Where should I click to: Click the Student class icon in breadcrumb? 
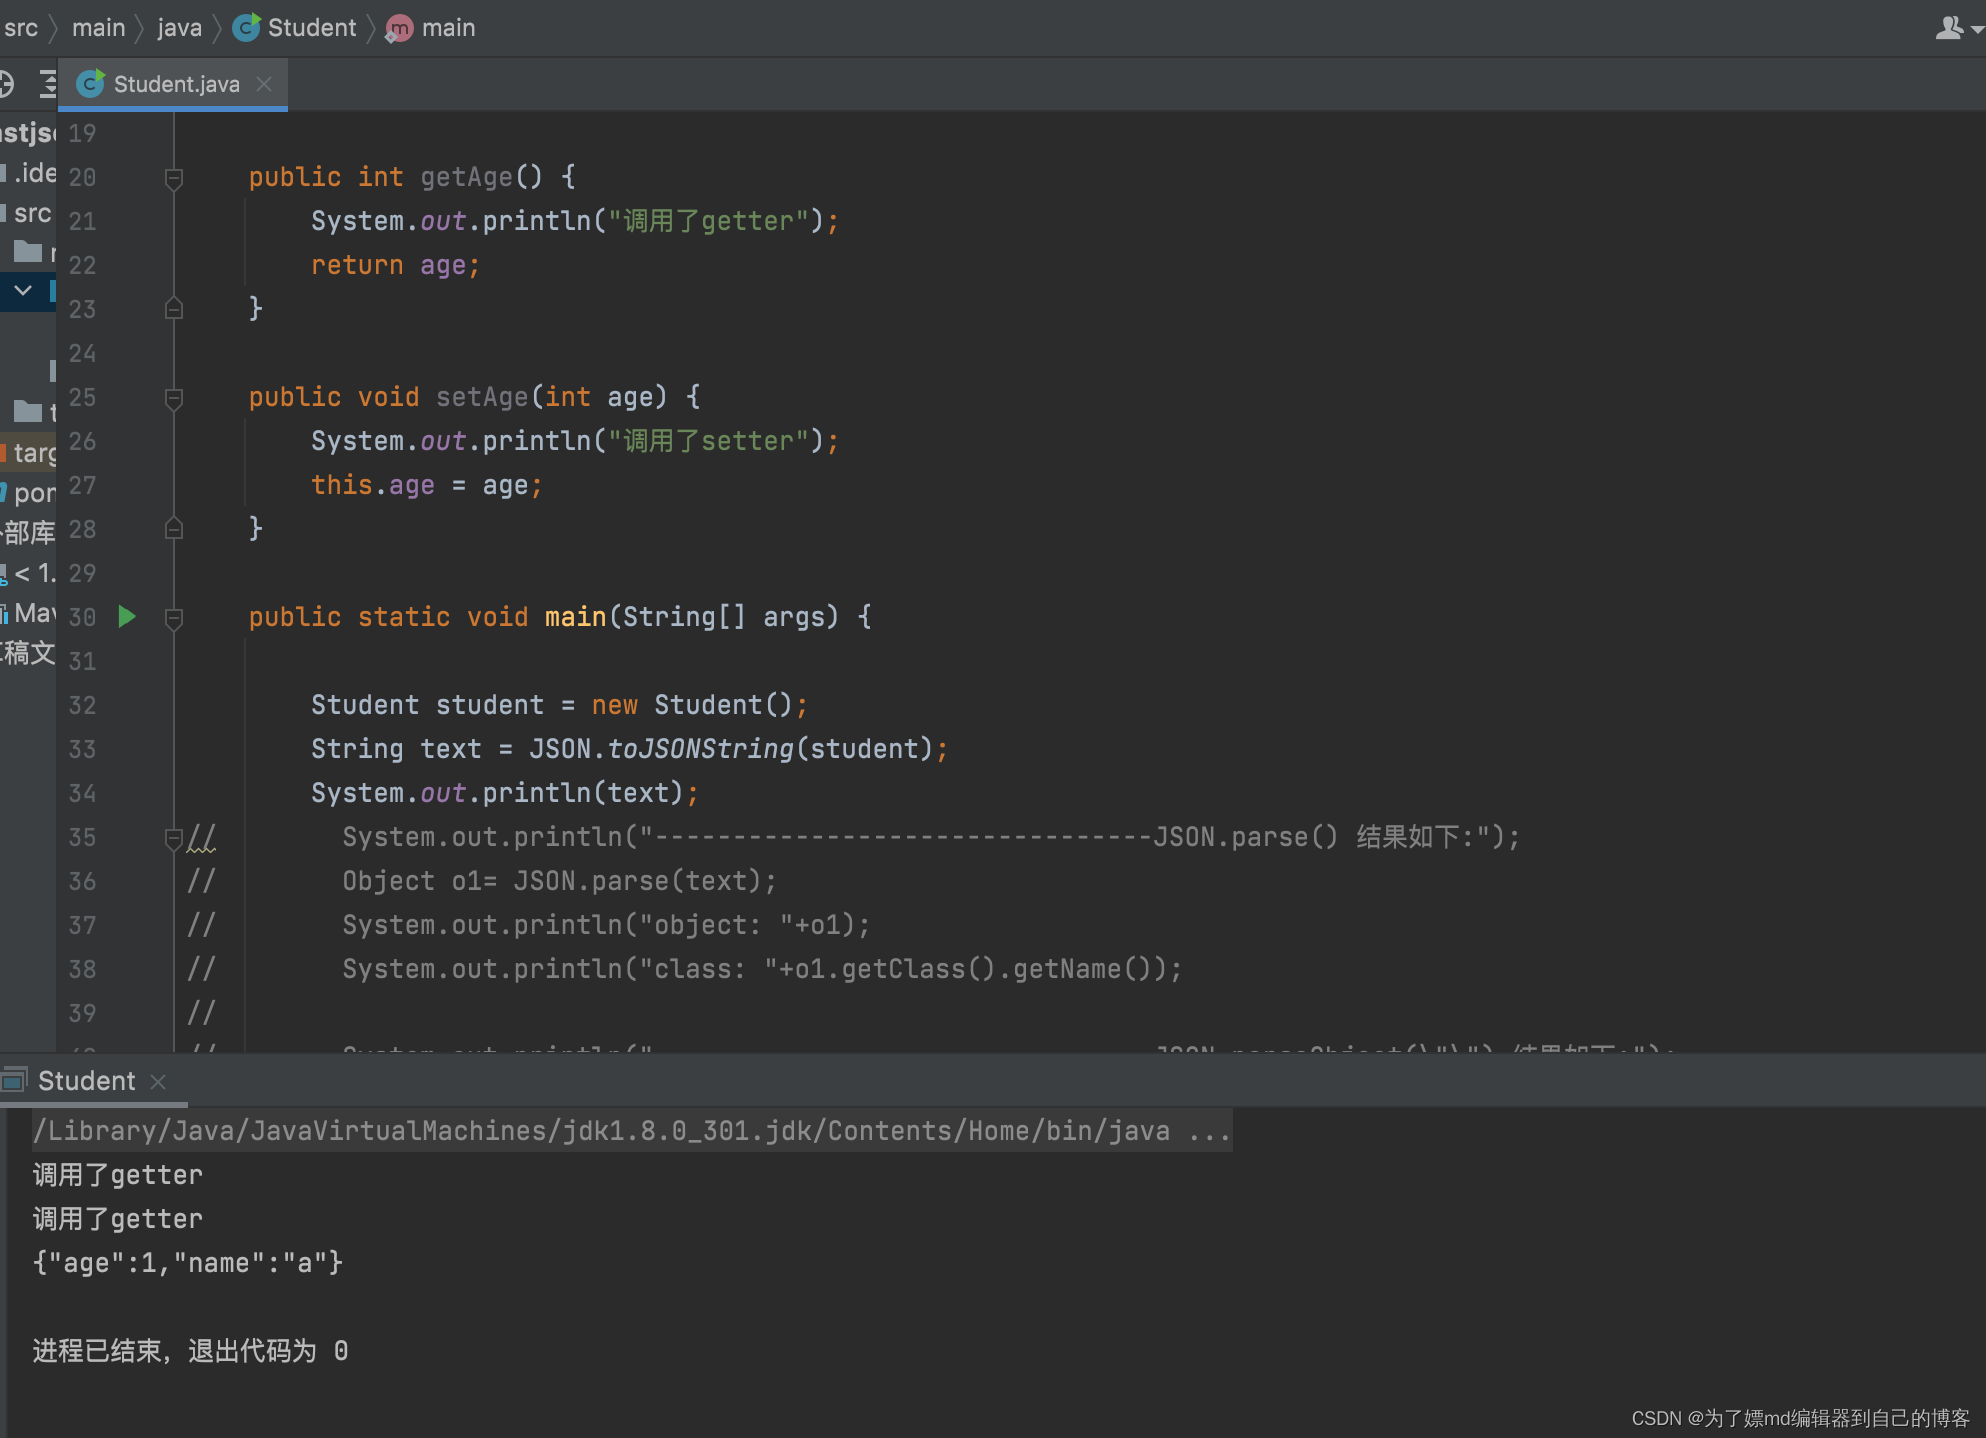click(x=246, y=27)
